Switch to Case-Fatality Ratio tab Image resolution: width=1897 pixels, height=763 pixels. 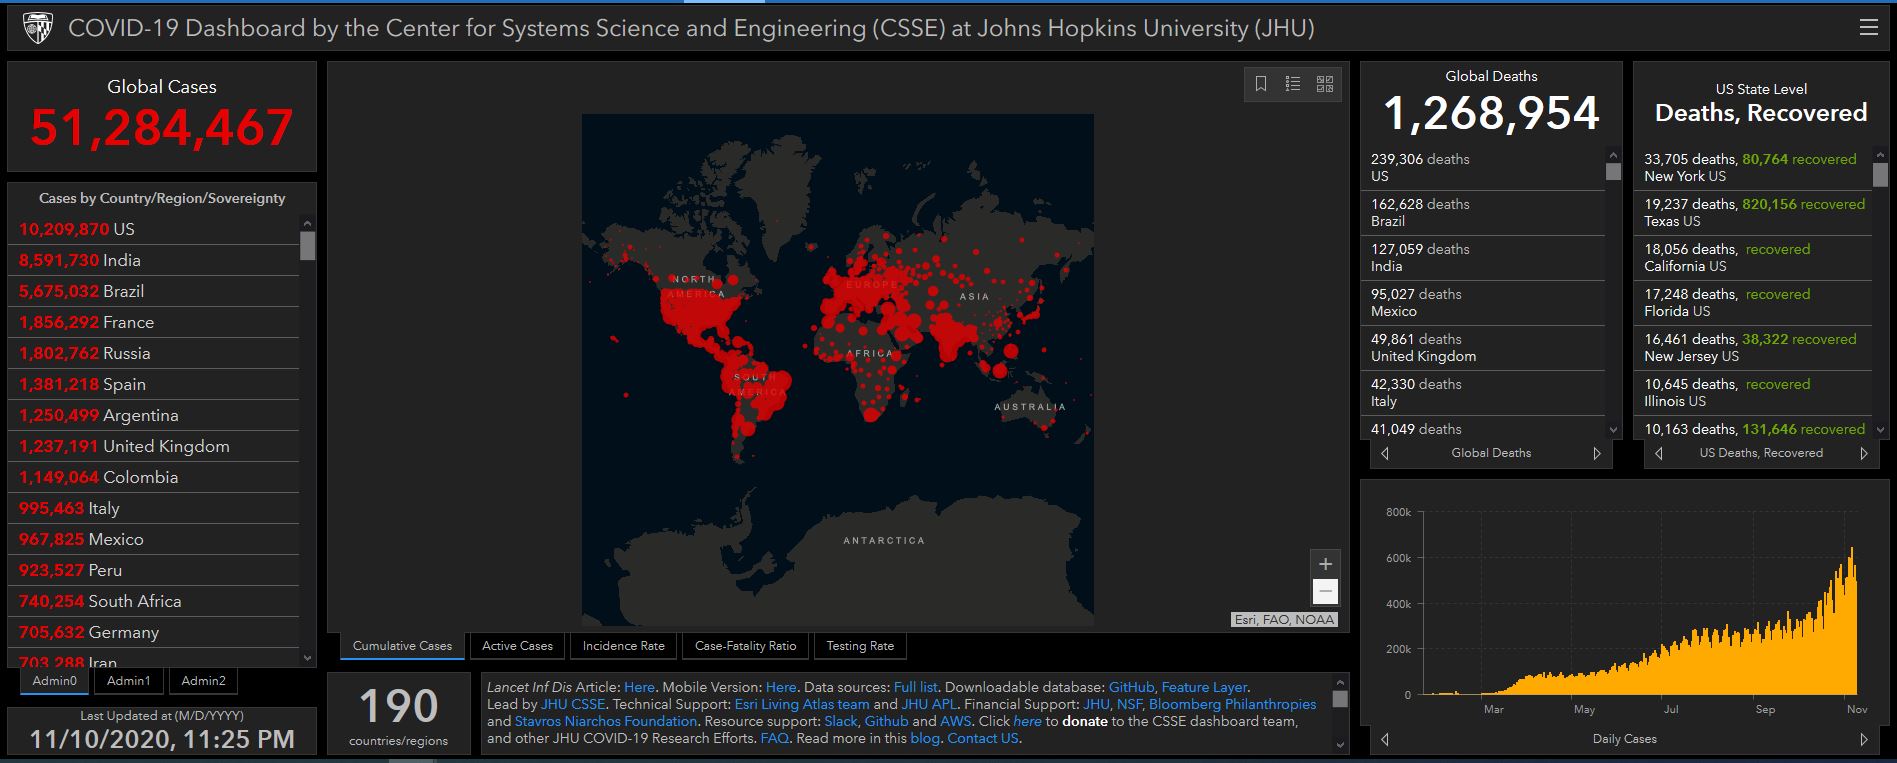(746, 646)
